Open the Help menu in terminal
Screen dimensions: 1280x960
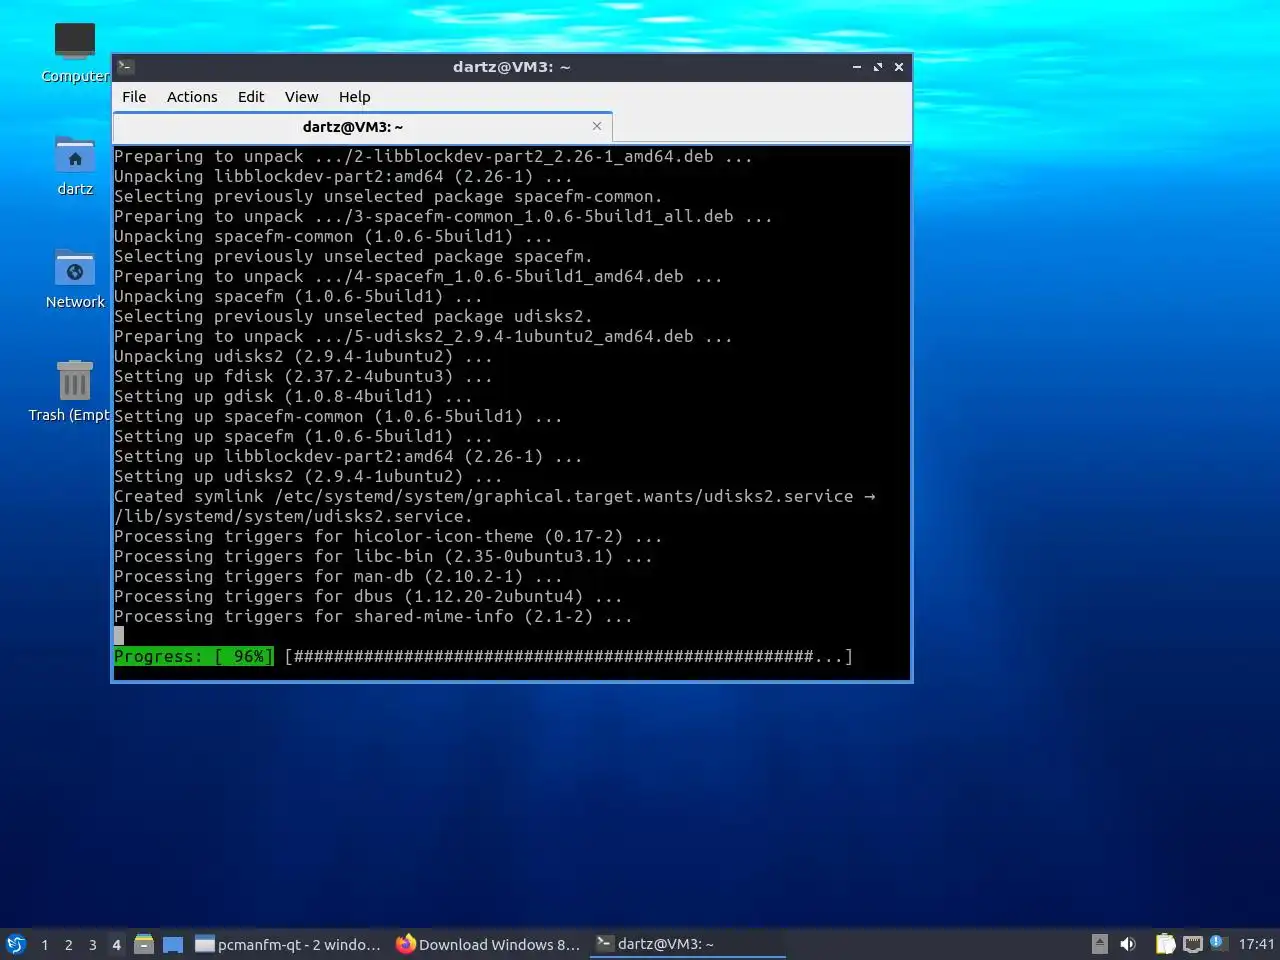pyautogui.click(x=354, y=97)
